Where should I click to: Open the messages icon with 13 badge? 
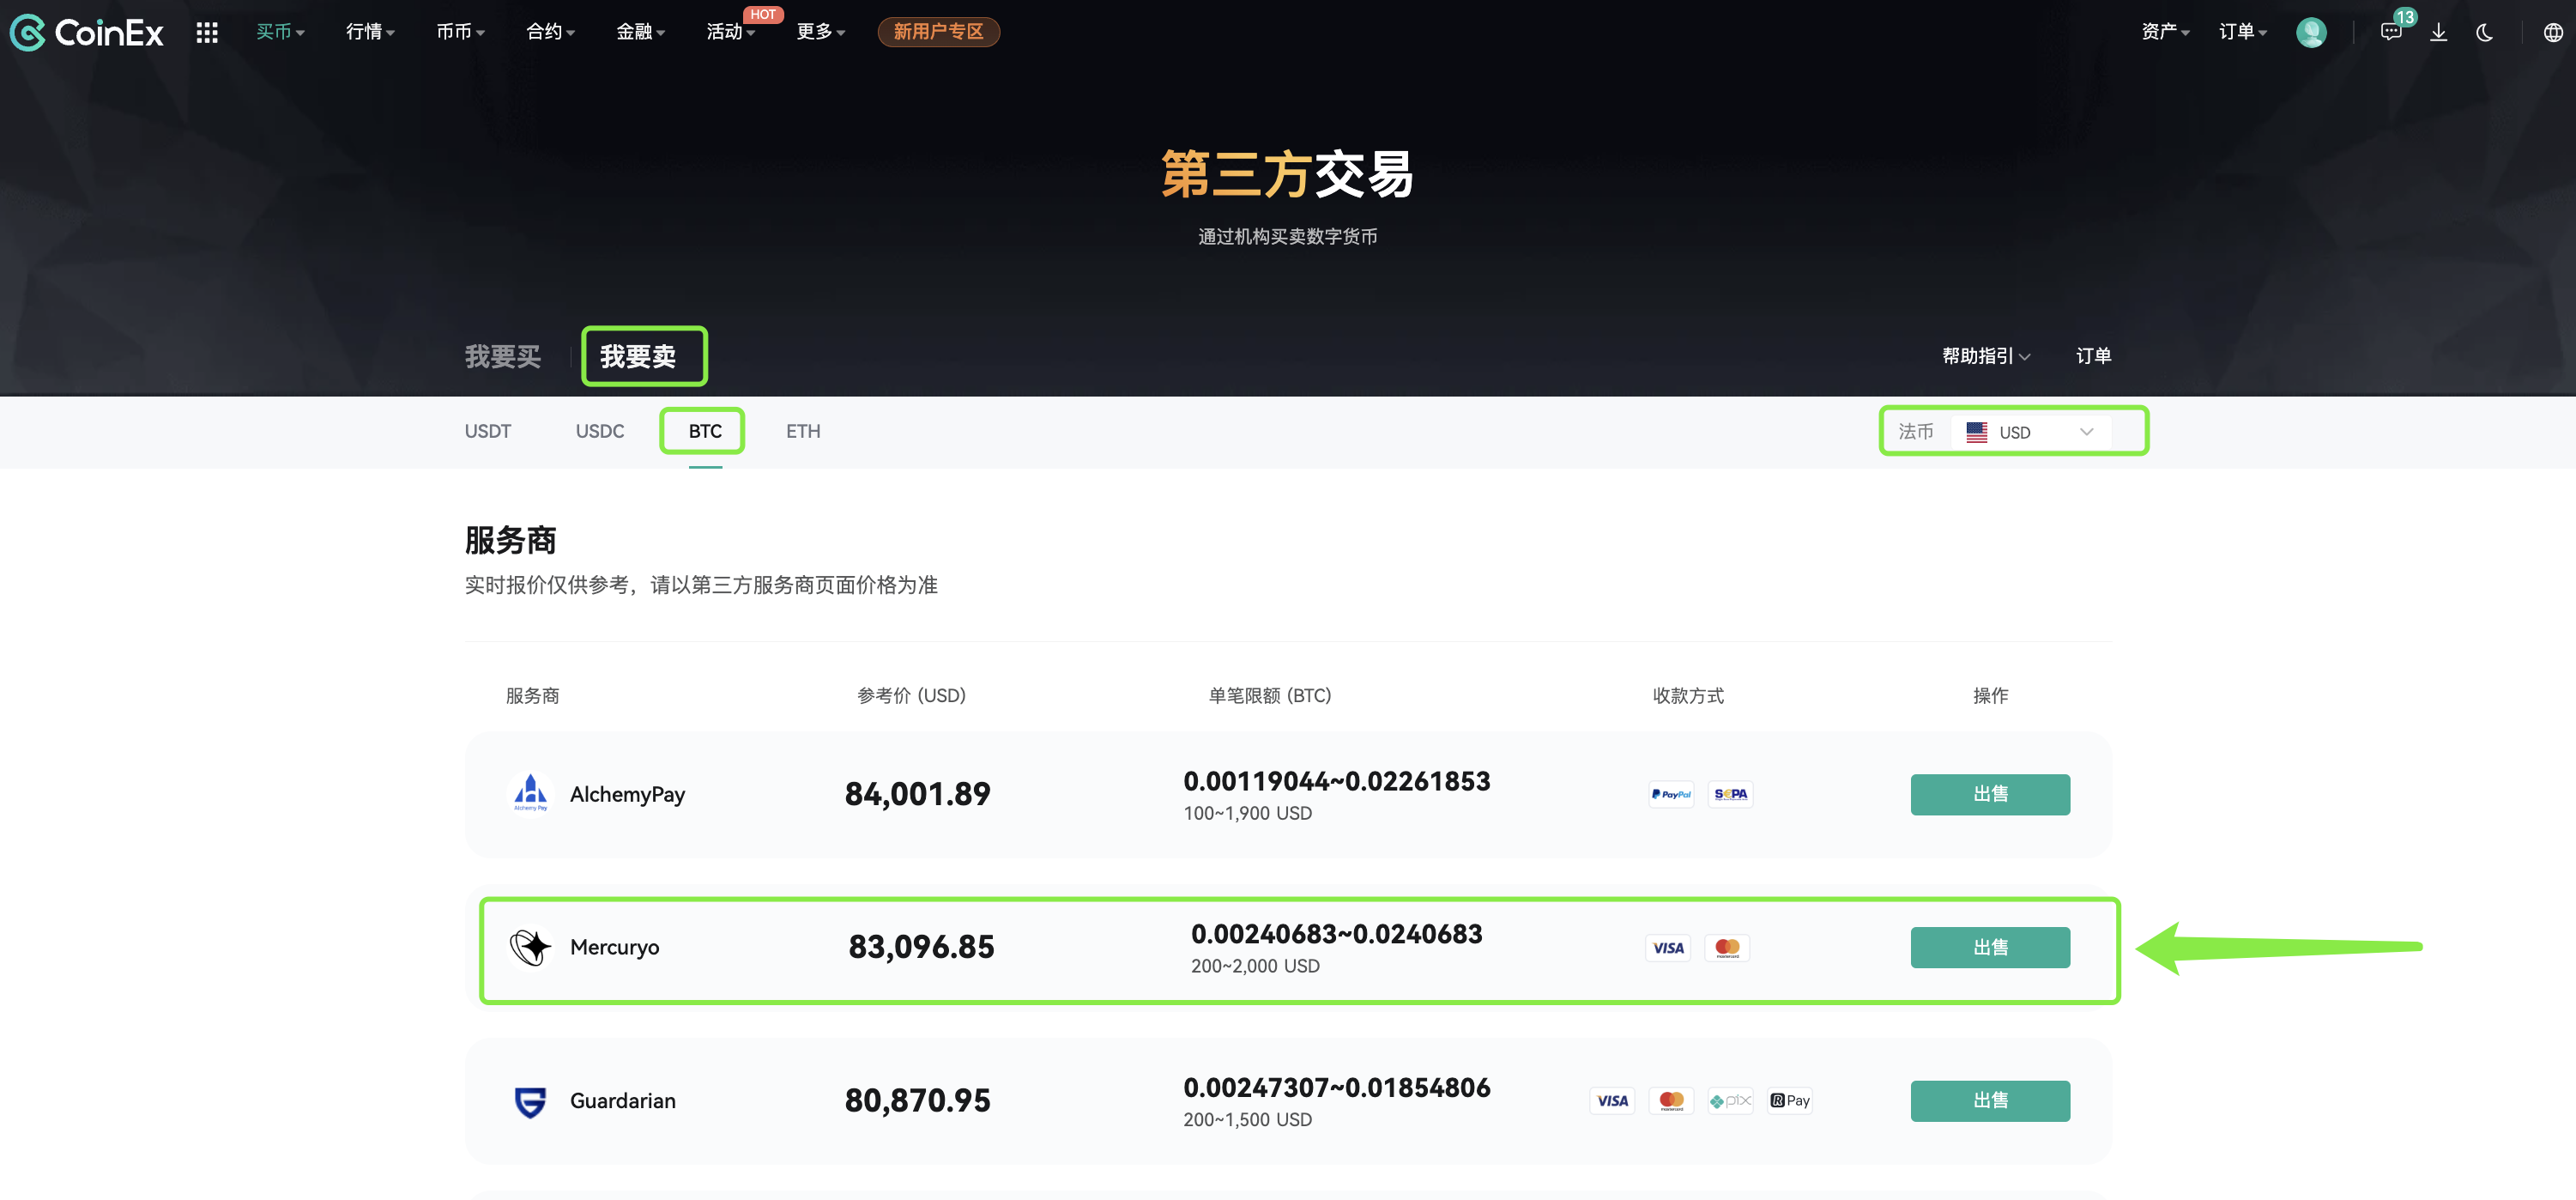(x=2391, y=32)
